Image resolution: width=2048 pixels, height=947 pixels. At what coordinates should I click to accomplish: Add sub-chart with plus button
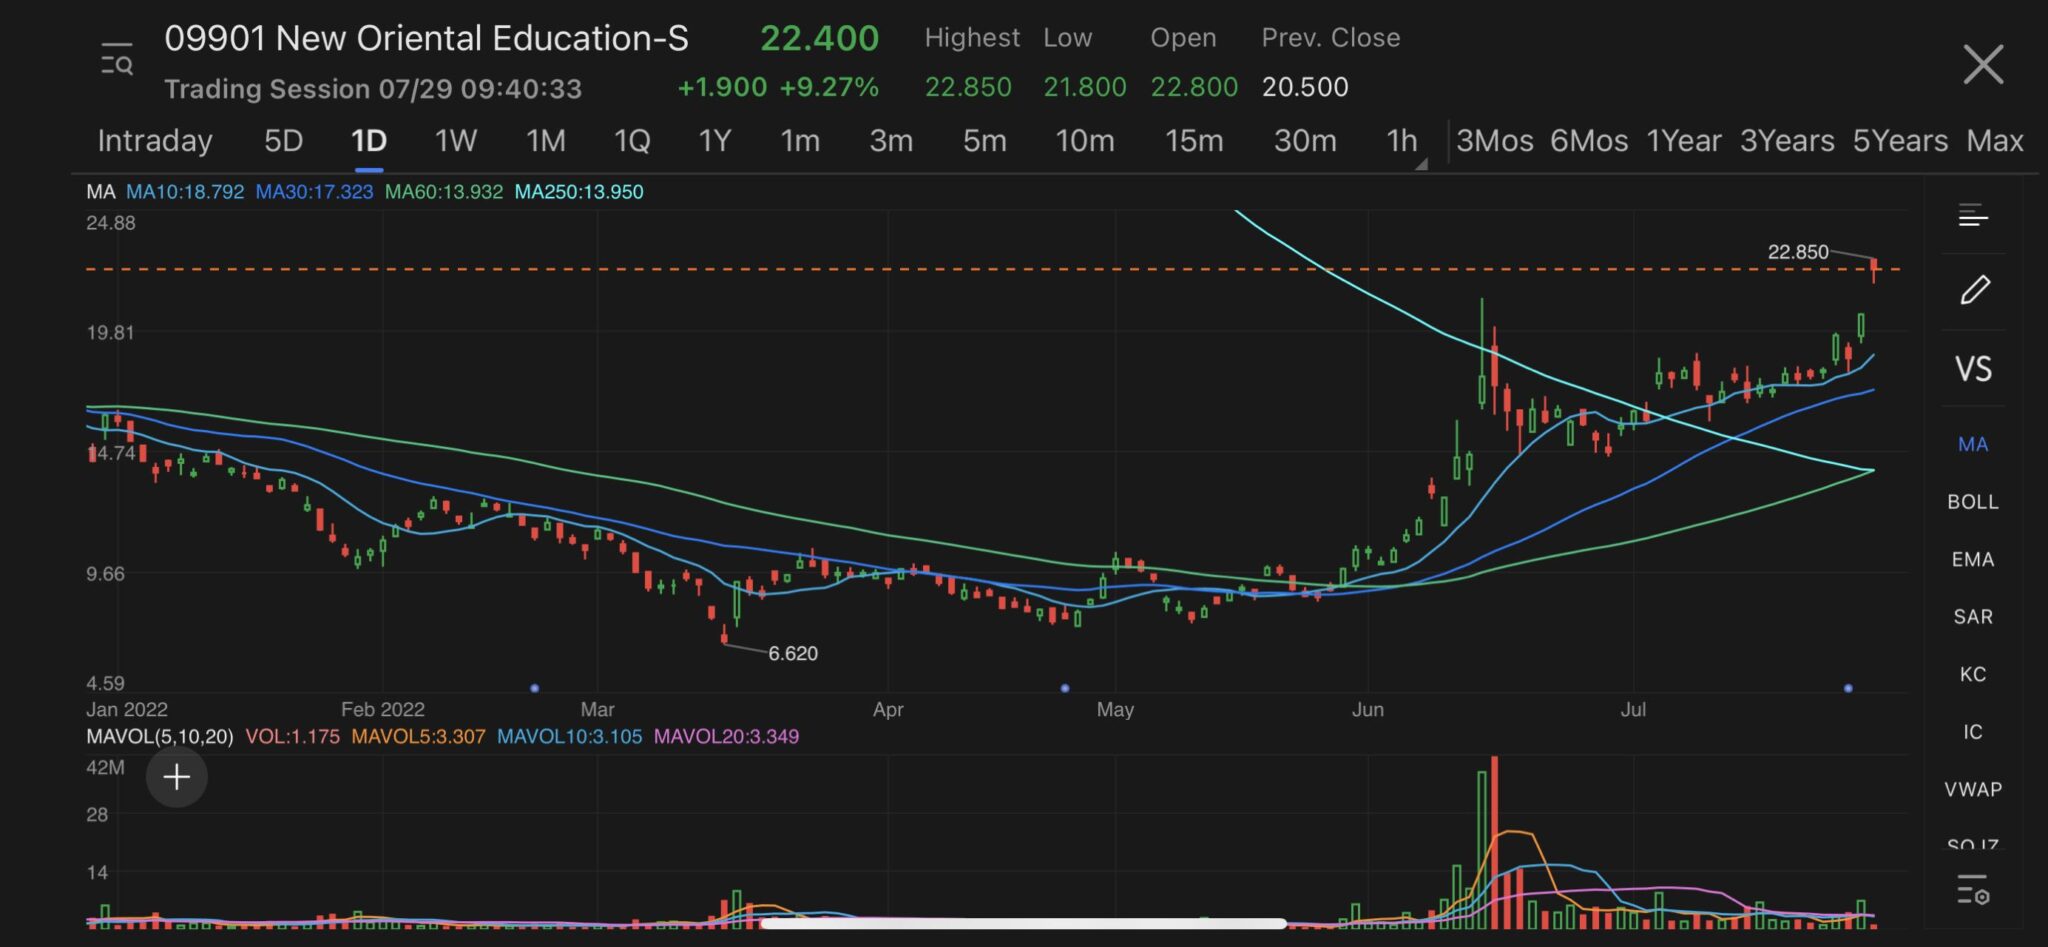(177, 777)
